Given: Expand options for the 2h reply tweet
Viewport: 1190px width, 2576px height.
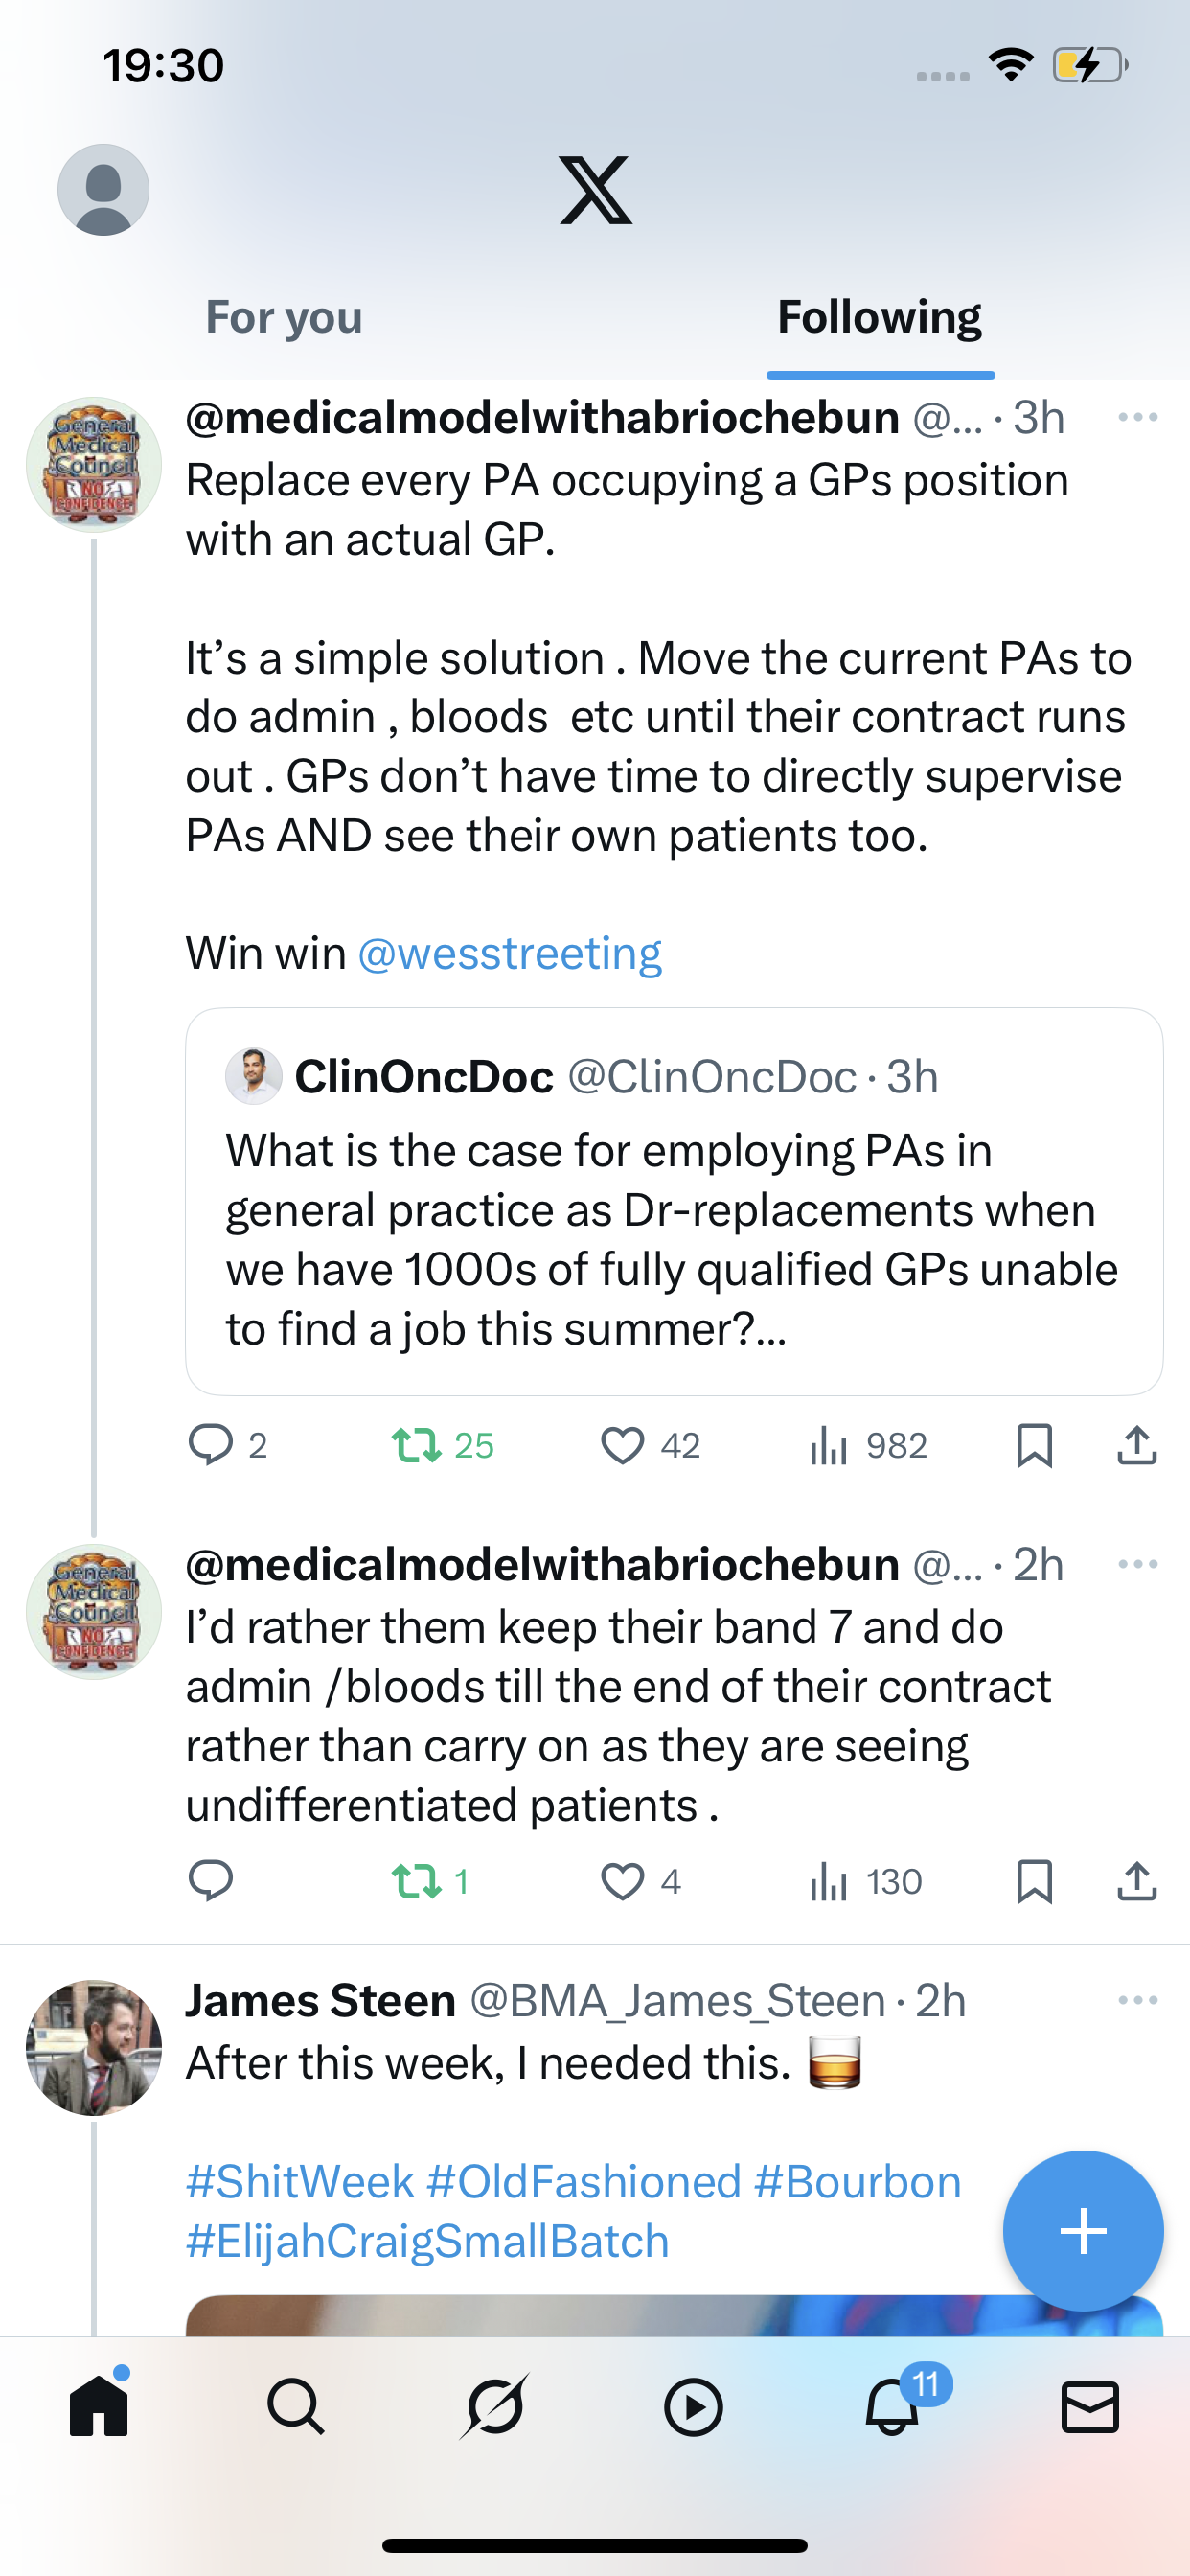Looking at the screenshot, I should [1137, 1565].
